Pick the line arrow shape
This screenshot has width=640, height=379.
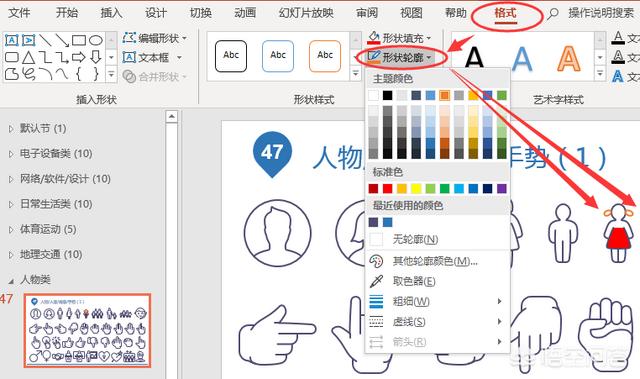[62, 40]
